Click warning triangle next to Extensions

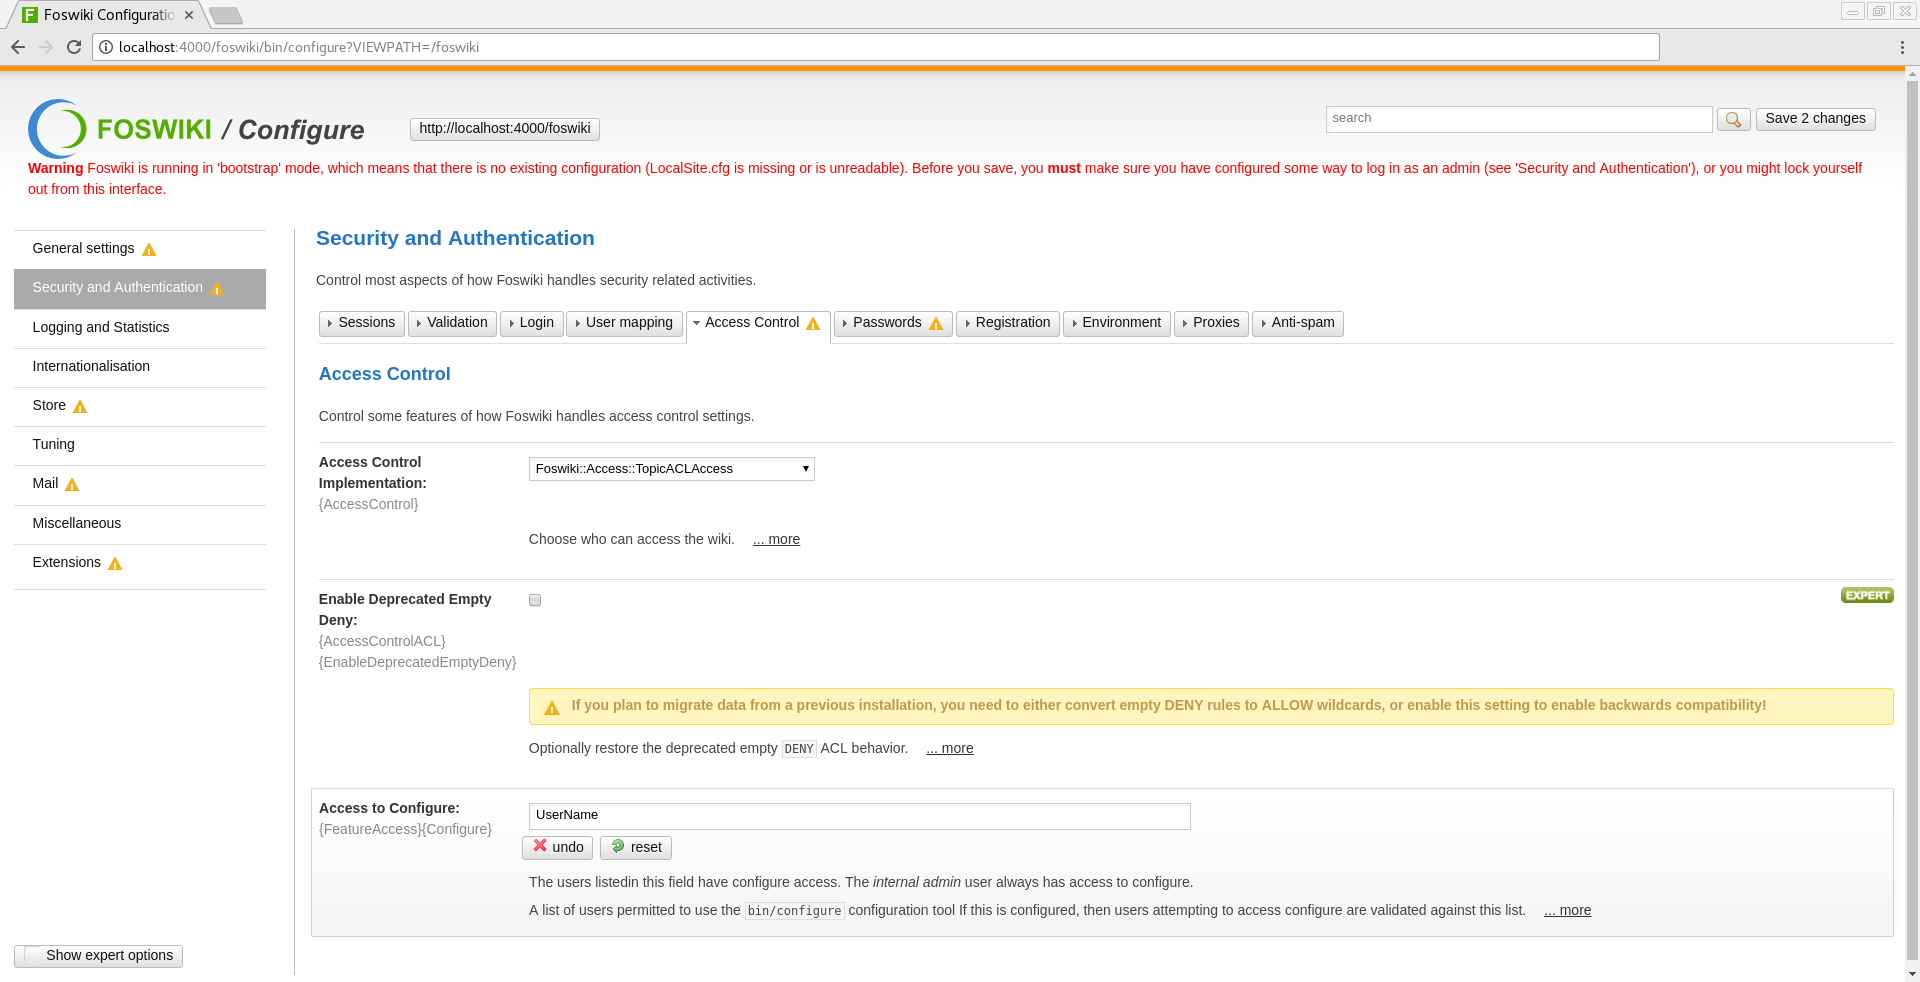(115, 563)
